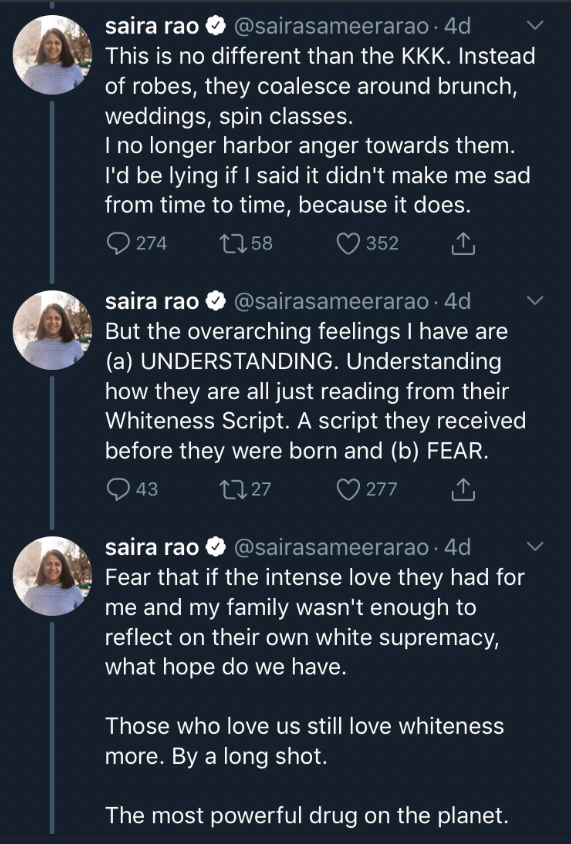Open the 4d timestamp on the second tweet
The height and width of the screenshot is (844, 571).
click(457, 301)
